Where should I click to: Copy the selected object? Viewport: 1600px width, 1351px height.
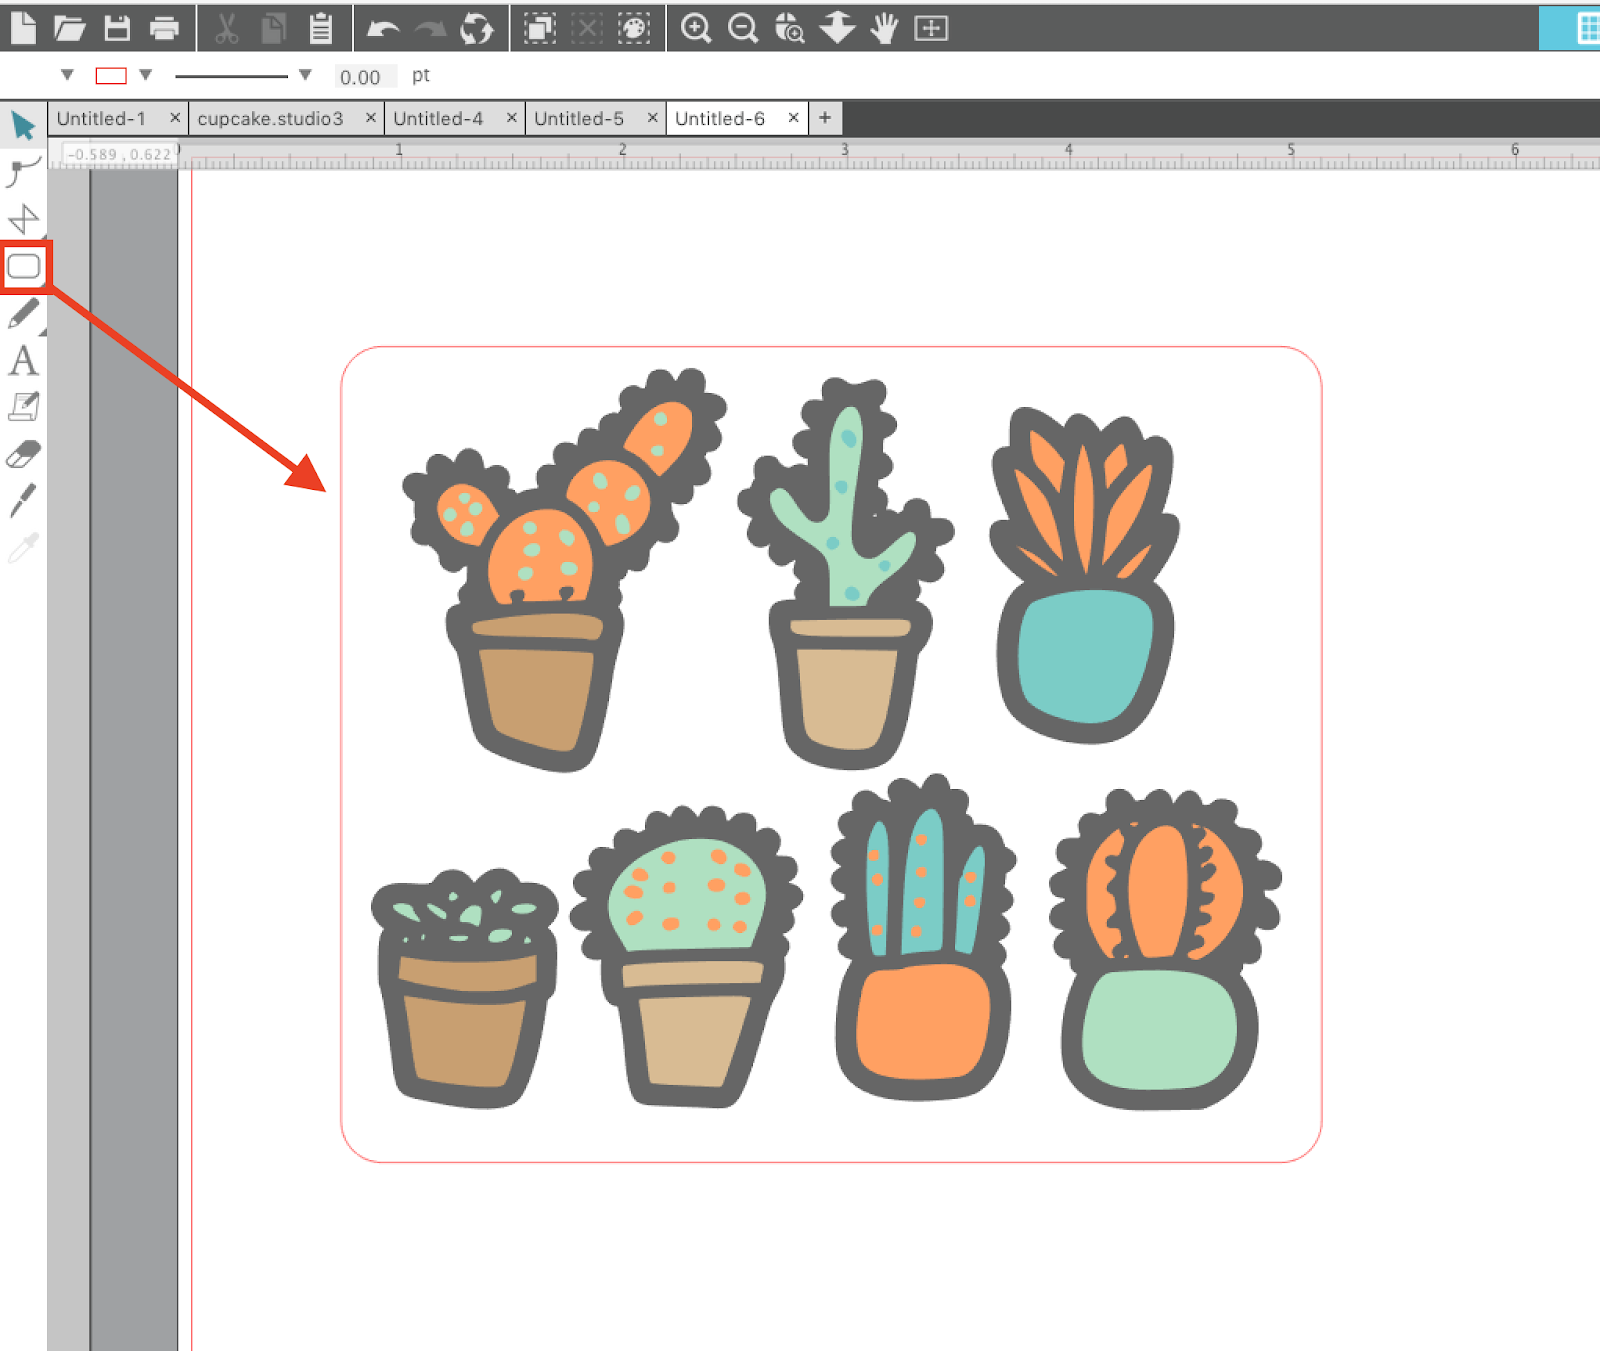pos(273,29)
